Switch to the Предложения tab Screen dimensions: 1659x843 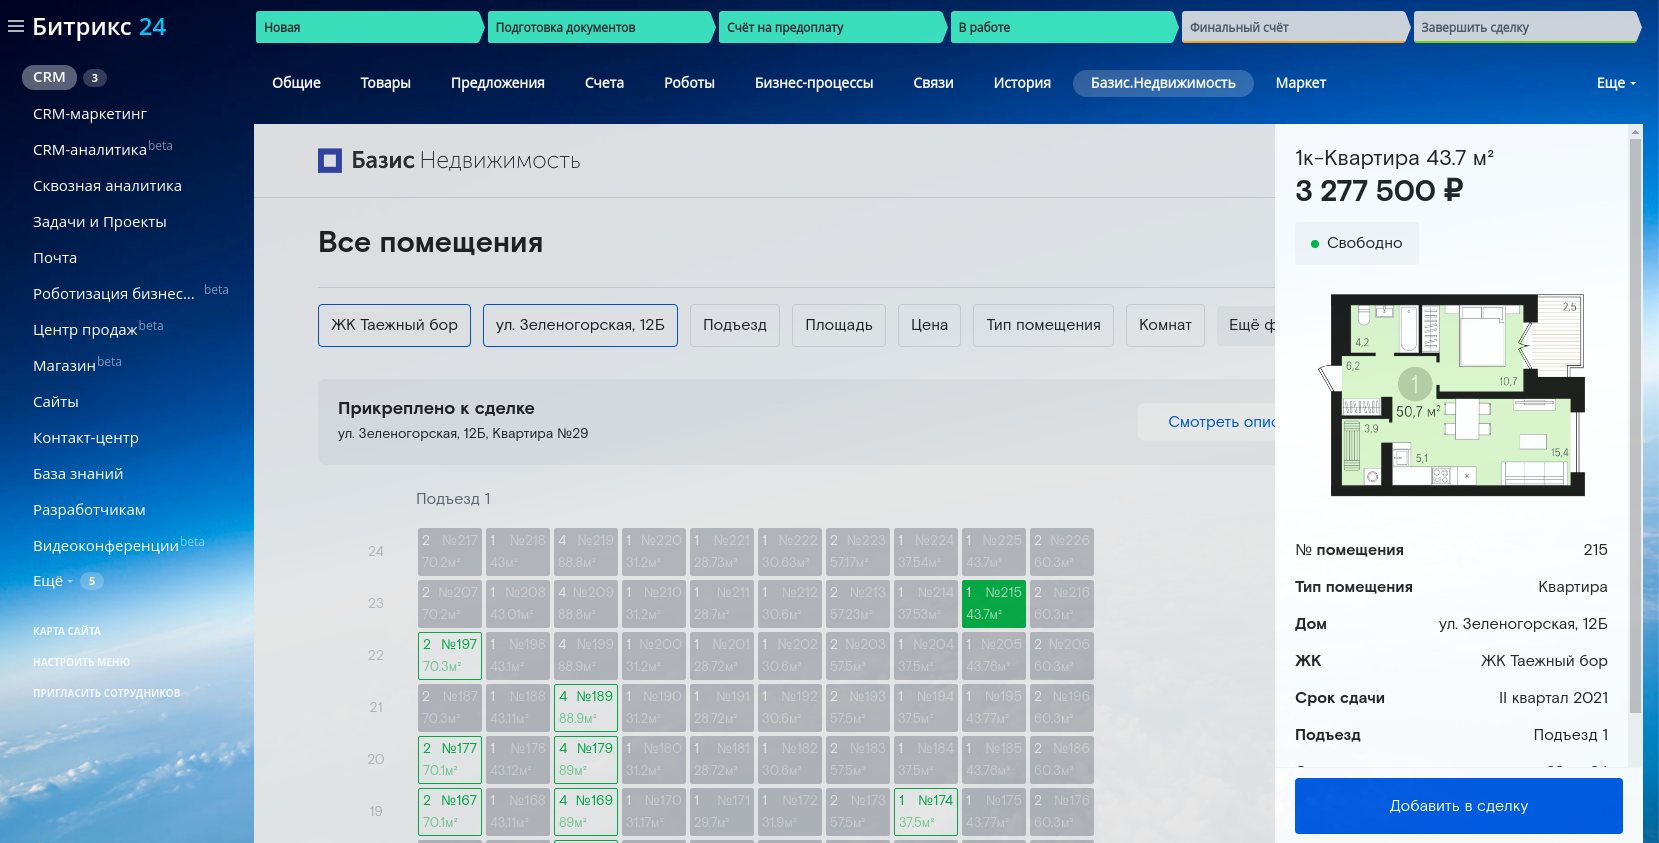tap(498, 83)
